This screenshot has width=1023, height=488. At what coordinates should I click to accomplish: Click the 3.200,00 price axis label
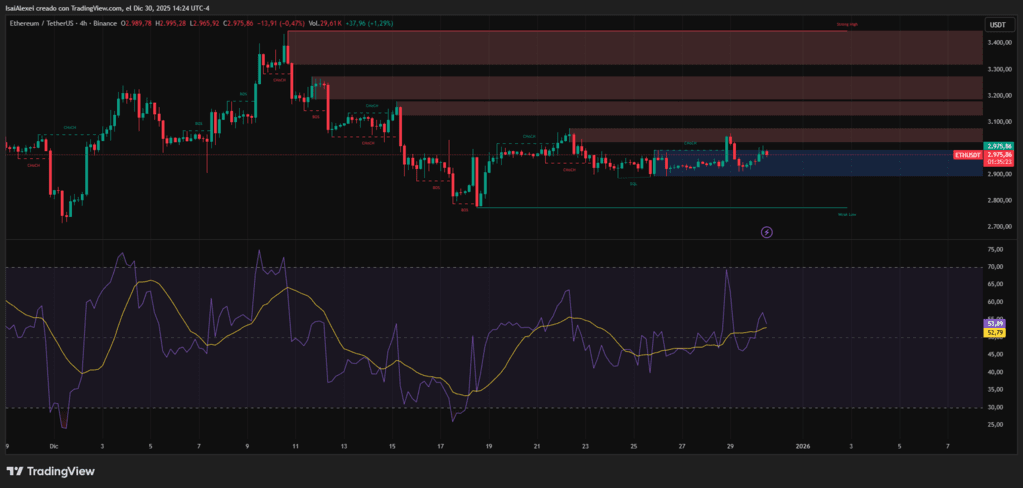(x=1000, y=95)
